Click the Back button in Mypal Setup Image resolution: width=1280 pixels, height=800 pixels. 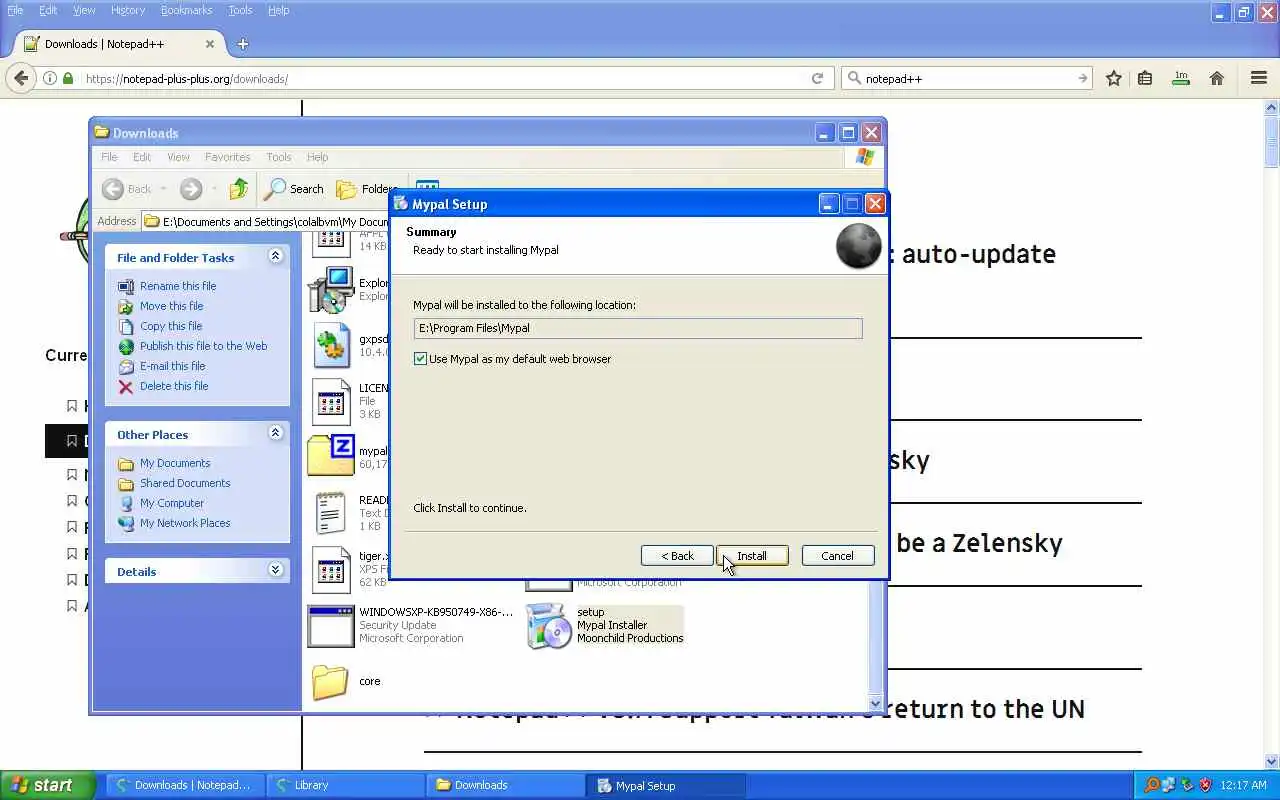[677, 556]
